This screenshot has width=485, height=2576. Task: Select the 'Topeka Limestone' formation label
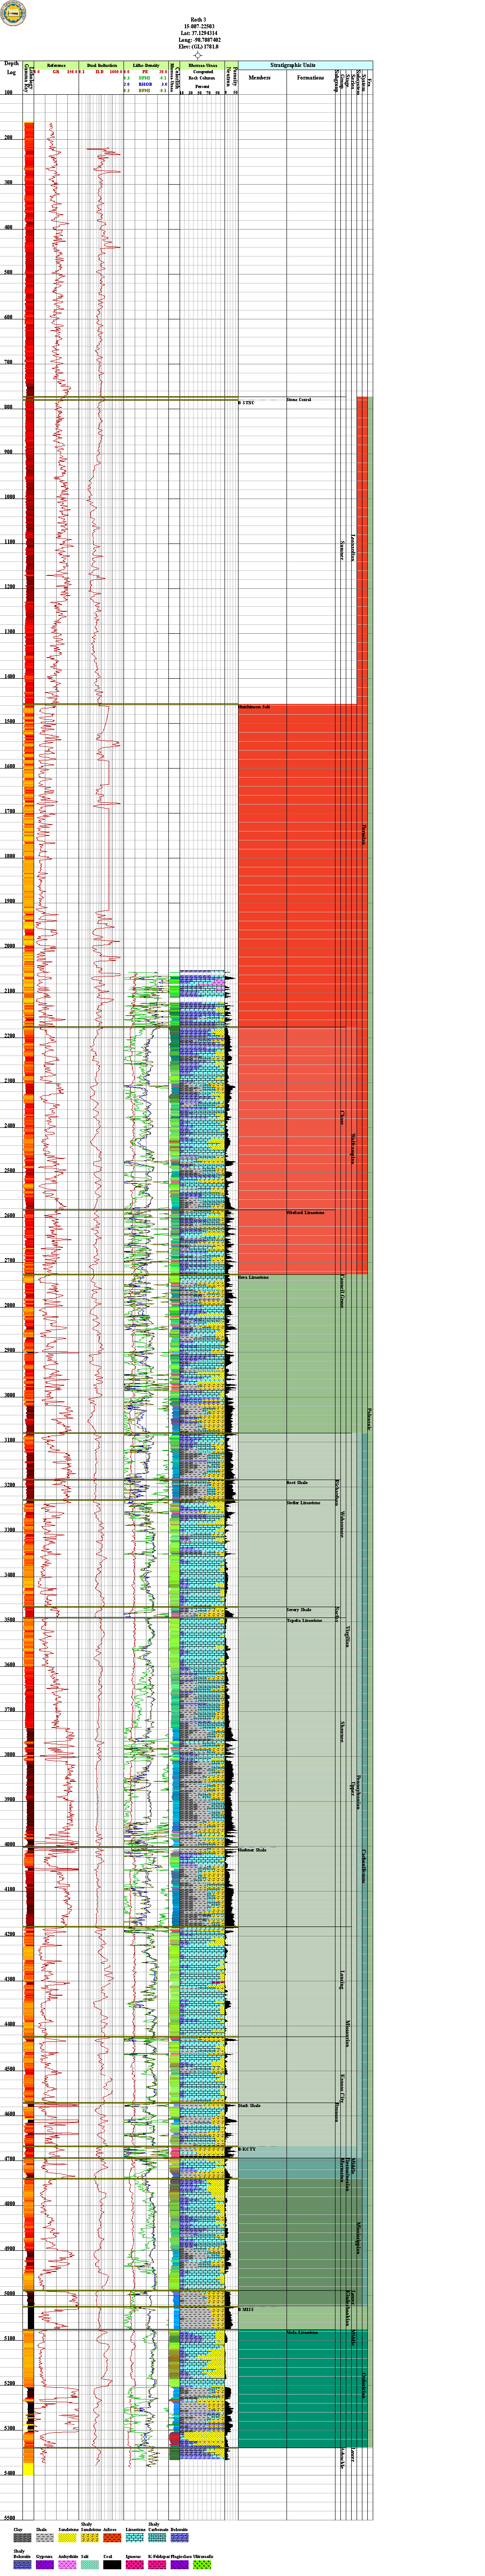(304, 1620)
